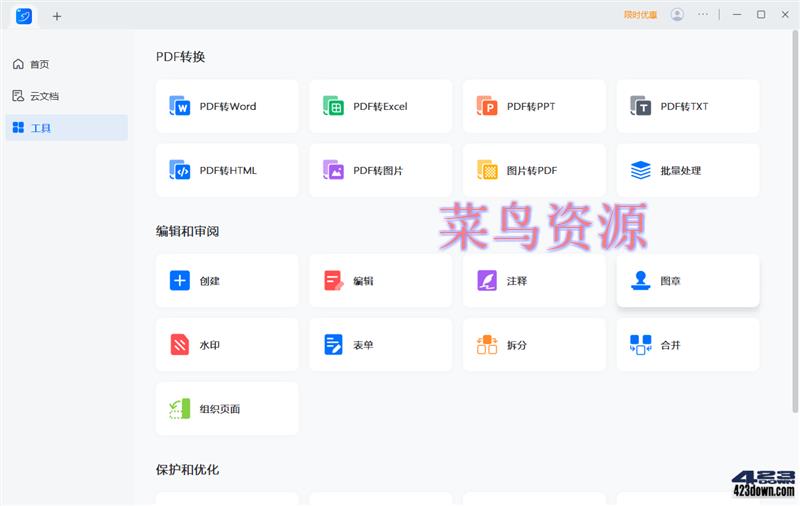This screenshot has height=506, width=800.
Task: Click the 批量处理 layers icon
Action: [640, 170]
